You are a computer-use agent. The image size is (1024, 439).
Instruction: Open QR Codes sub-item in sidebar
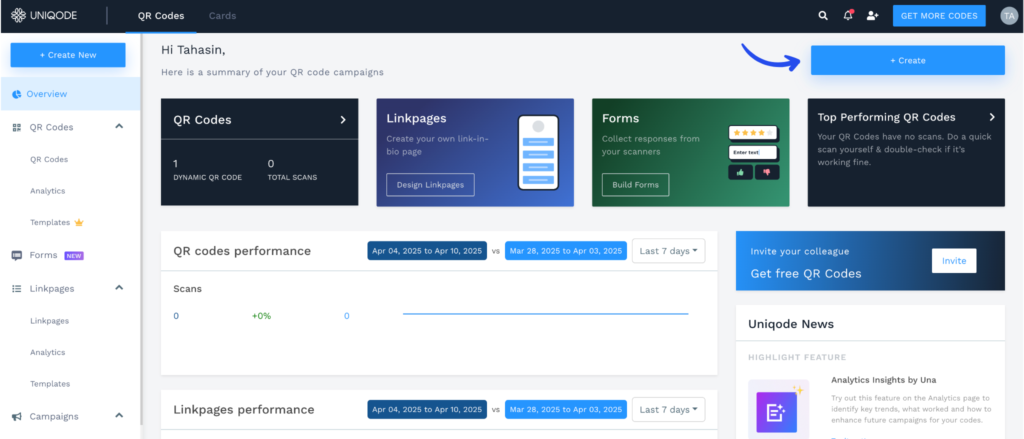coord(49,159)
